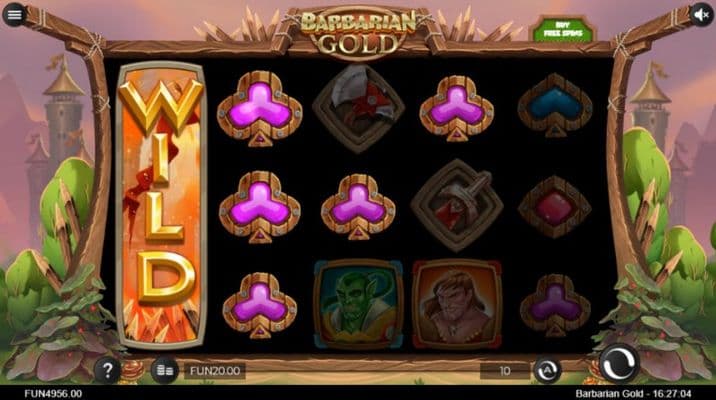Click the FUN20.00 bet amount field
Viewport: 716px width, 400px height.
(215, 371)
